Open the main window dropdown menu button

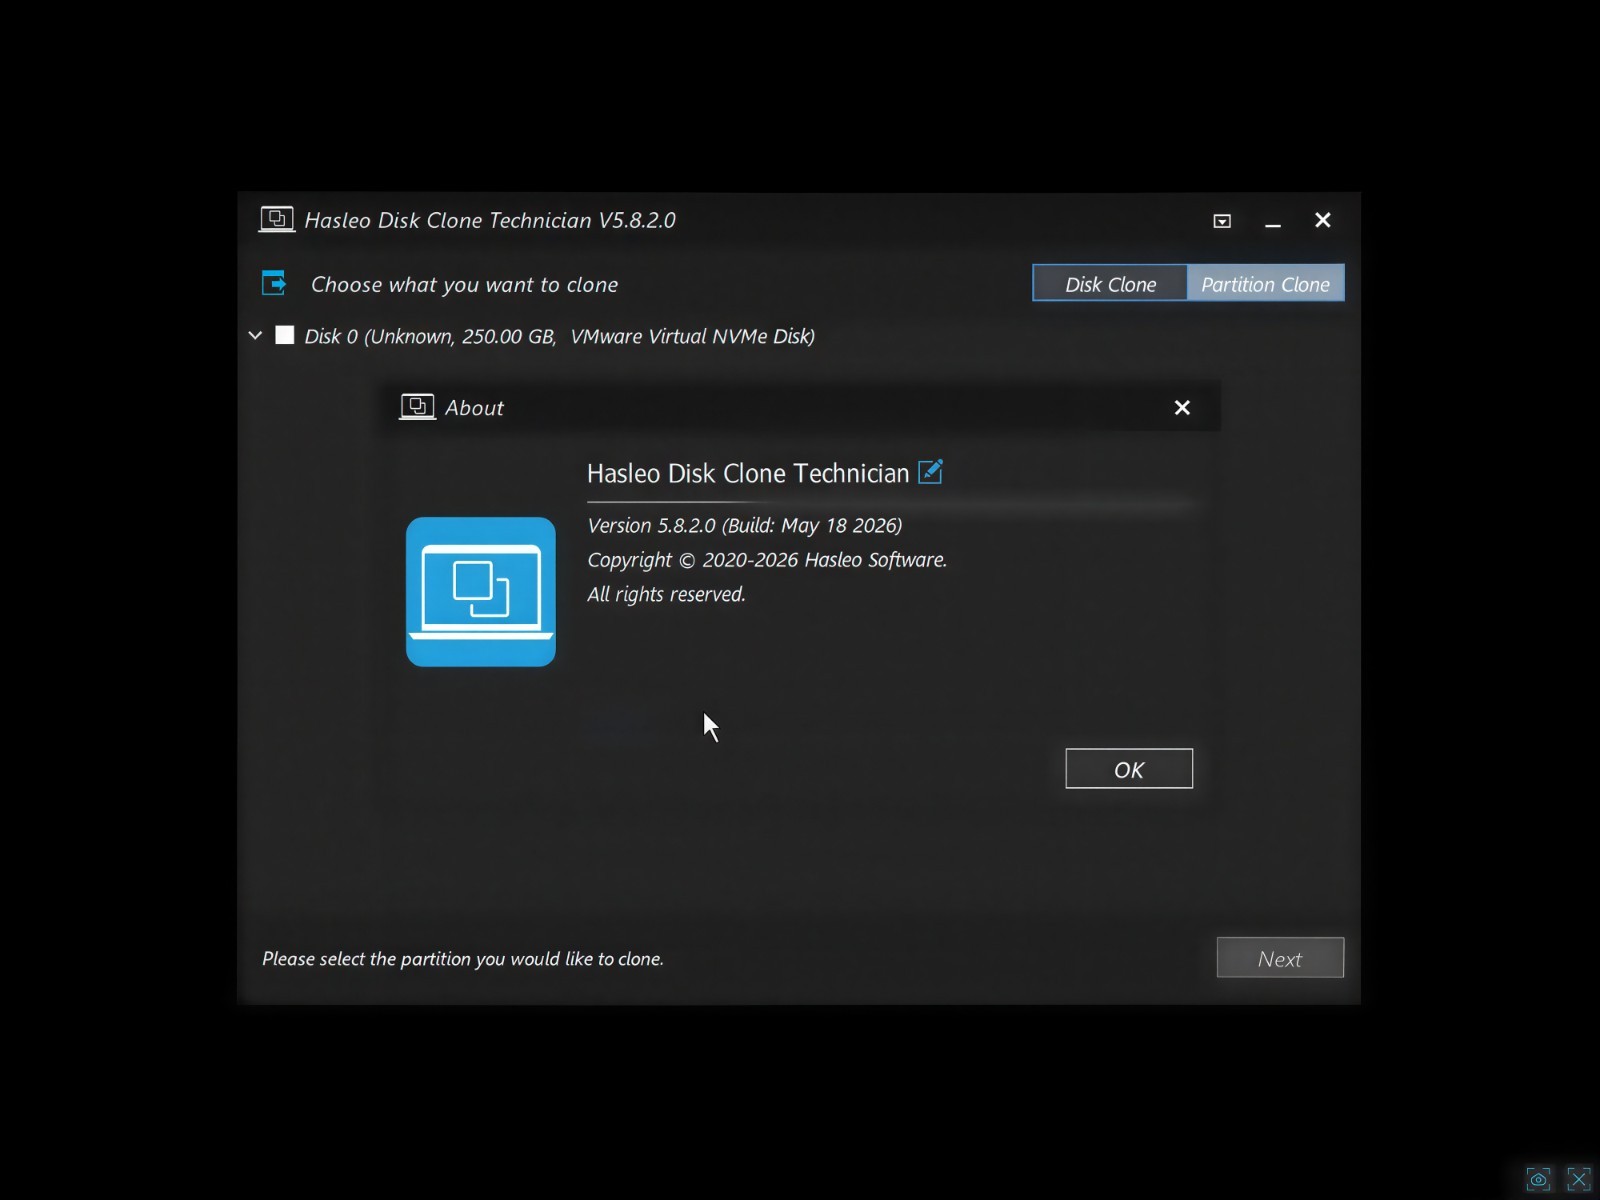[1222, 221]
